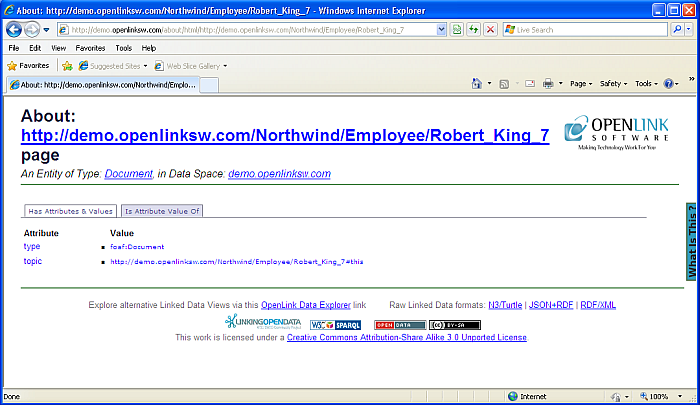Open the Tools menu in menu bar

pos(124,48)
